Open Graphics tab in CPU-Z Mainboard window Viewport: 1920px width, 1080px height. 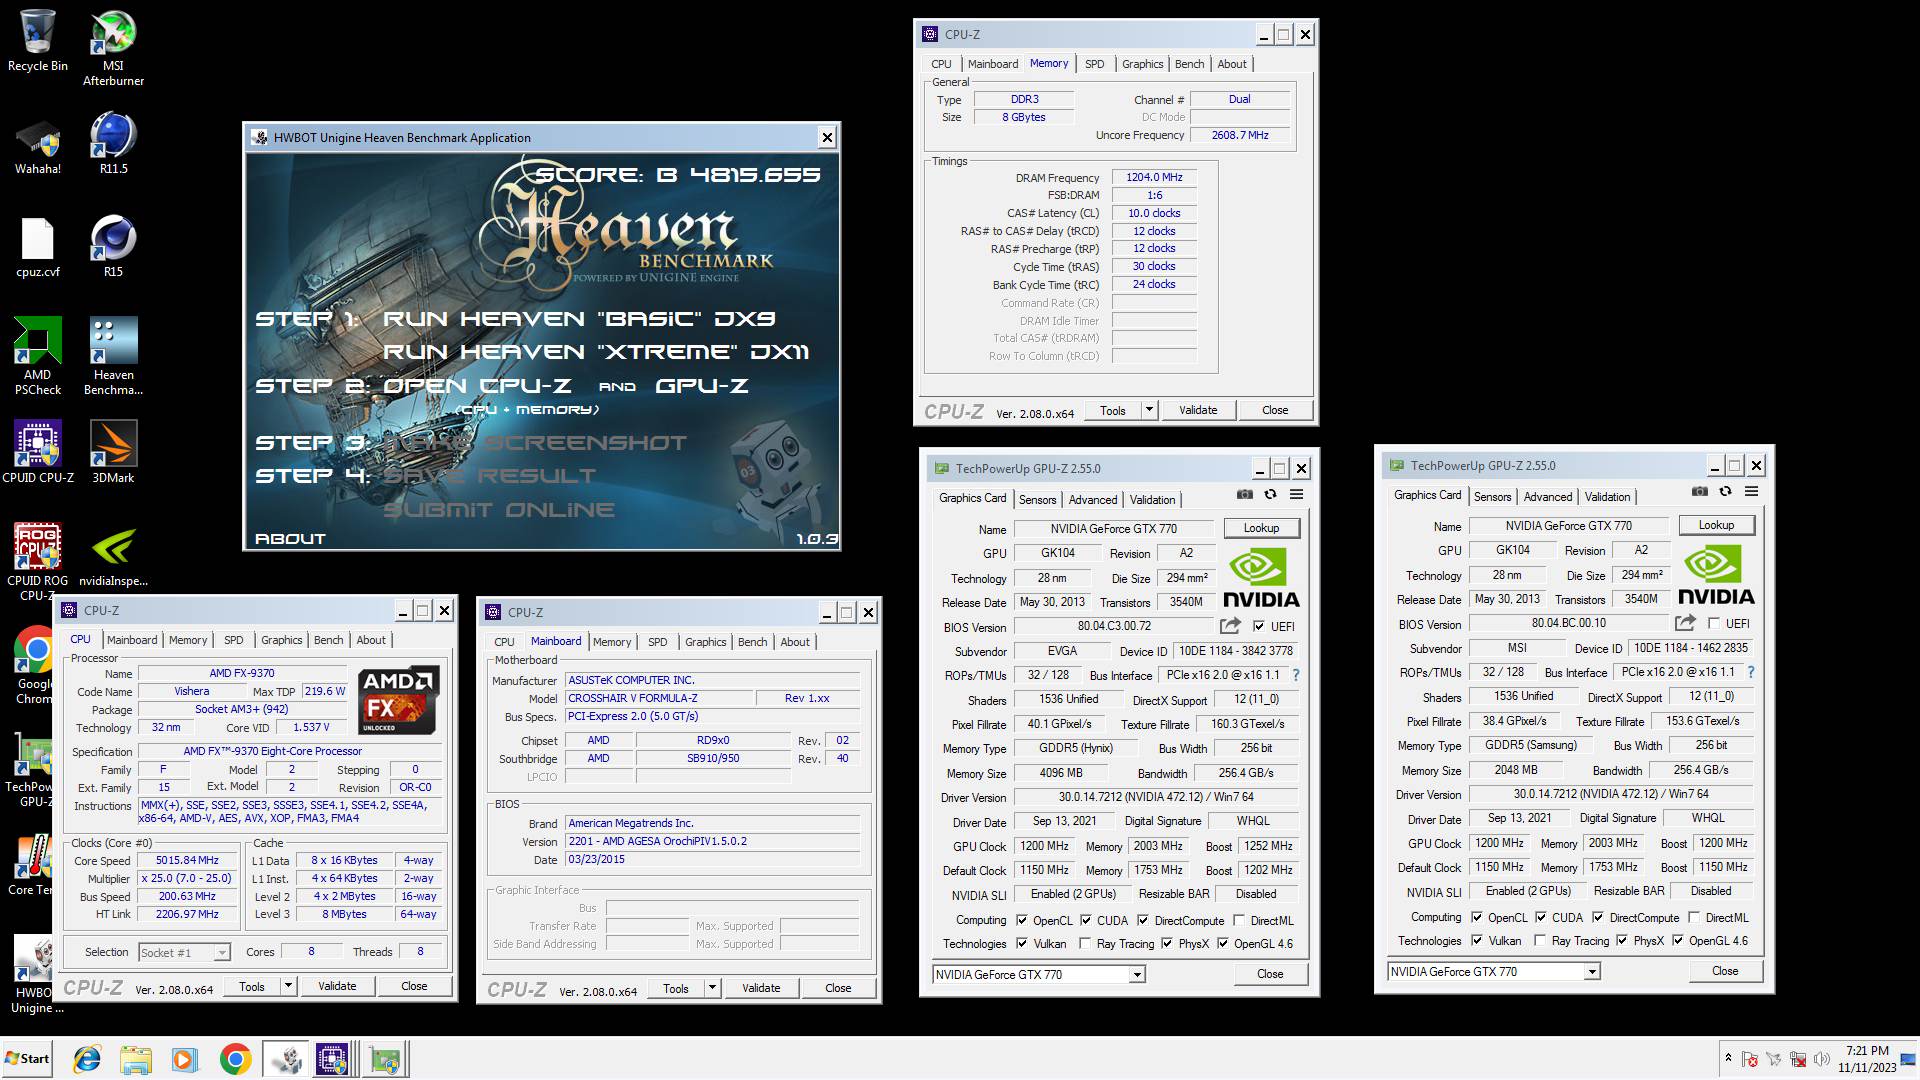(x=706, y=642)
